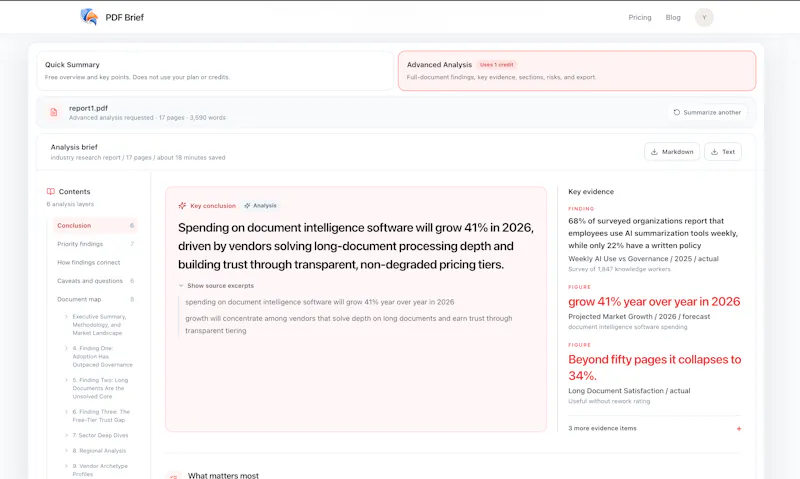Viewport: 800px width, 479px height.
Task: Open 4. Finding One: Adoption Has Outpaced Governance
Action: (102, 357)
